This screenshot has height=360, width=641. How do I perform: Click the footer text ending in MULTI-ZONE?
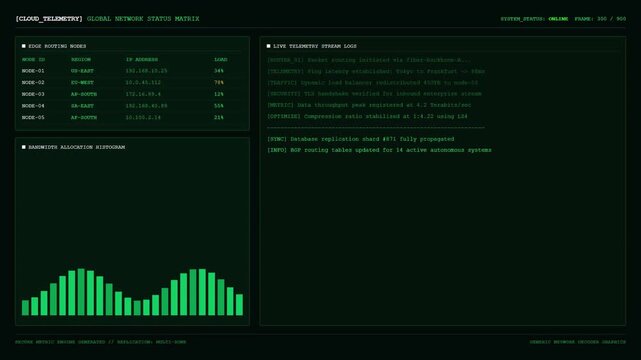tap(101, 342)
